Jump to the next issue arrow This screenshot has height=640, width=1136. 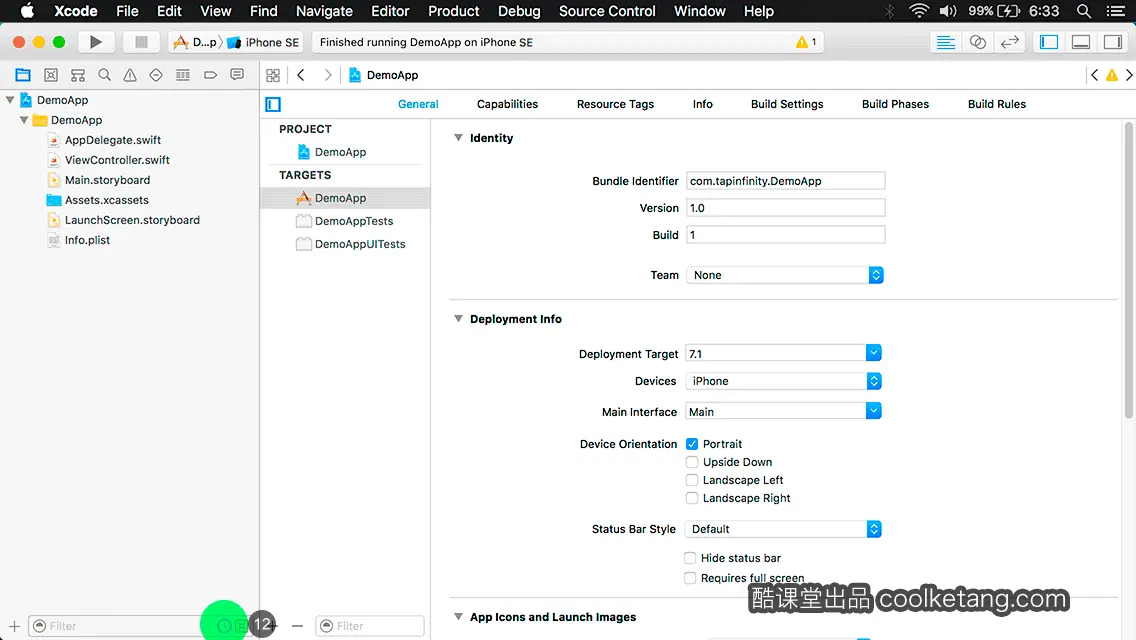(x=1129, y=75)
